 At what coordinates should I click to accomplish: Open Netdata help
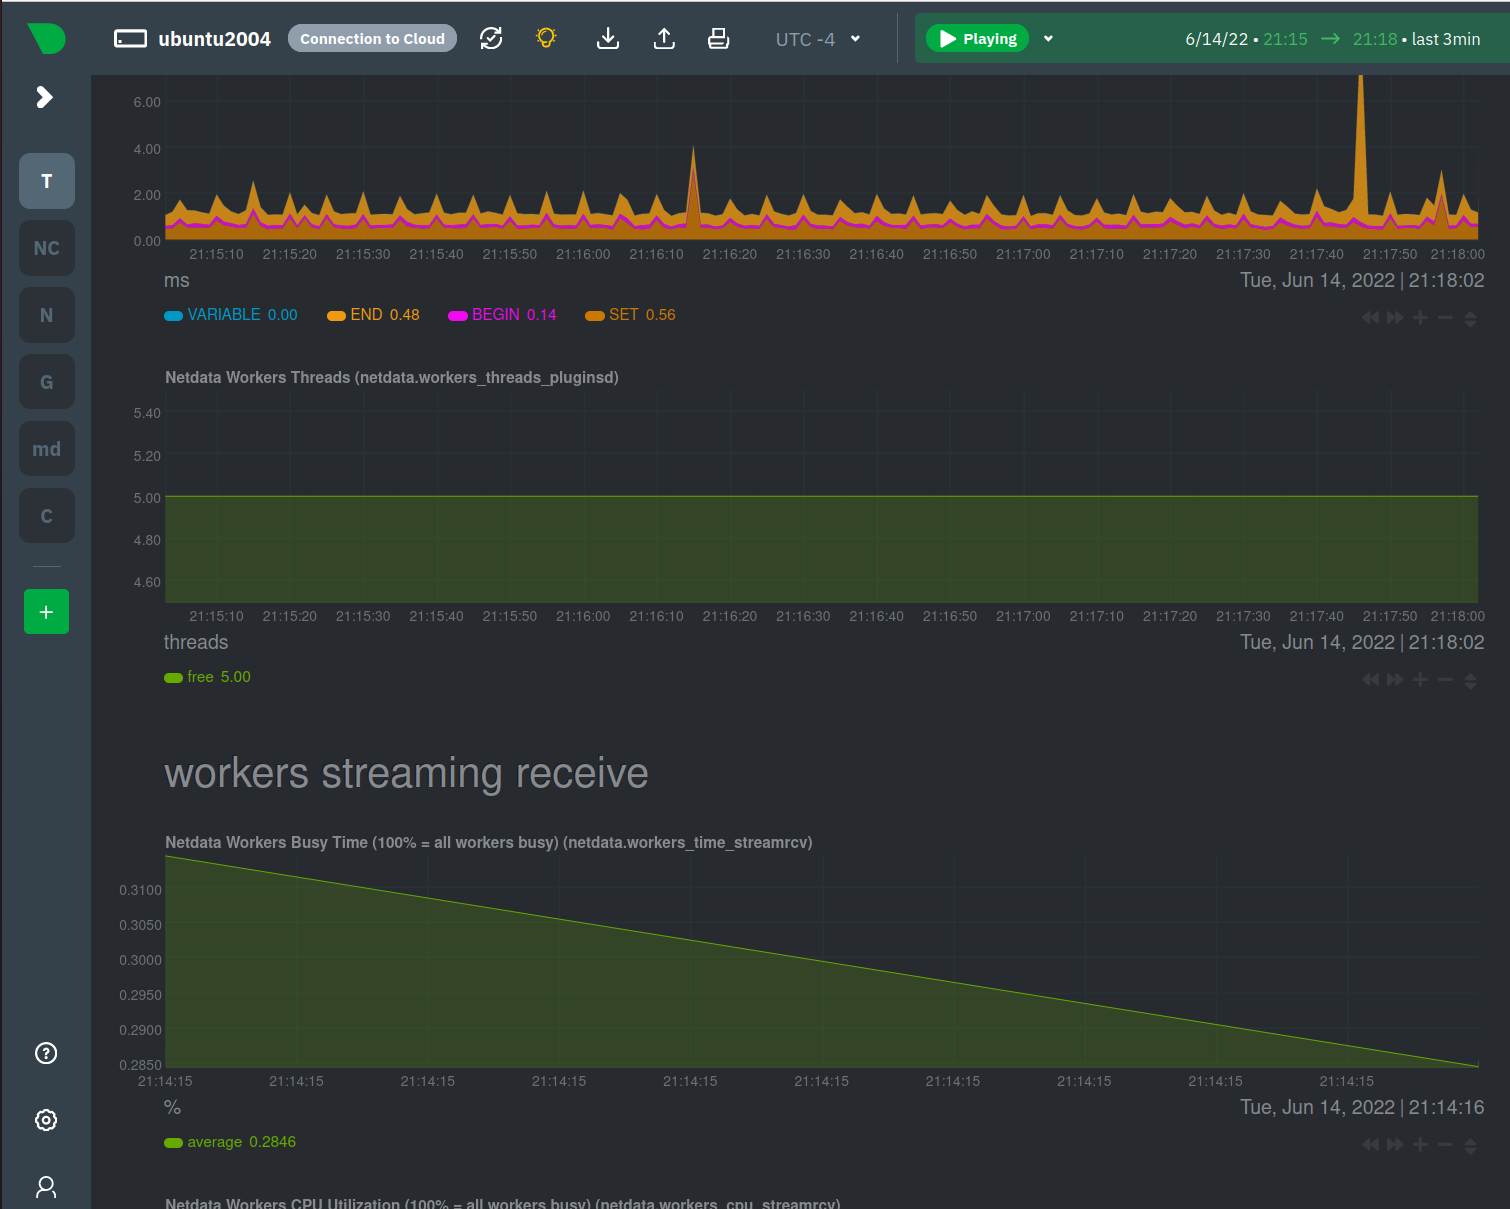click(x=45, y=1053)
